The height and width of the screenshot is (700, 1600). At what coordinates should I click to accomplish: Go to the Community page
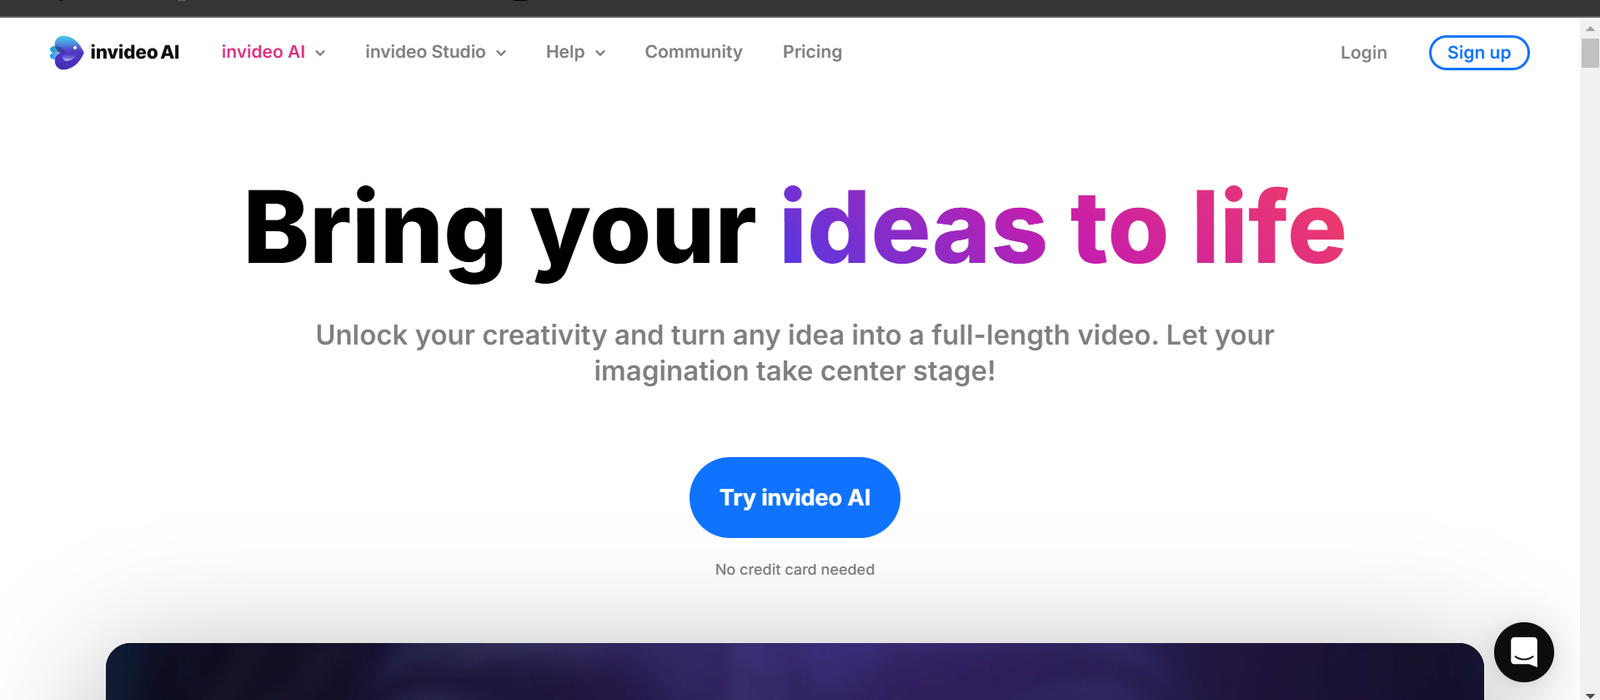point(694,52)
